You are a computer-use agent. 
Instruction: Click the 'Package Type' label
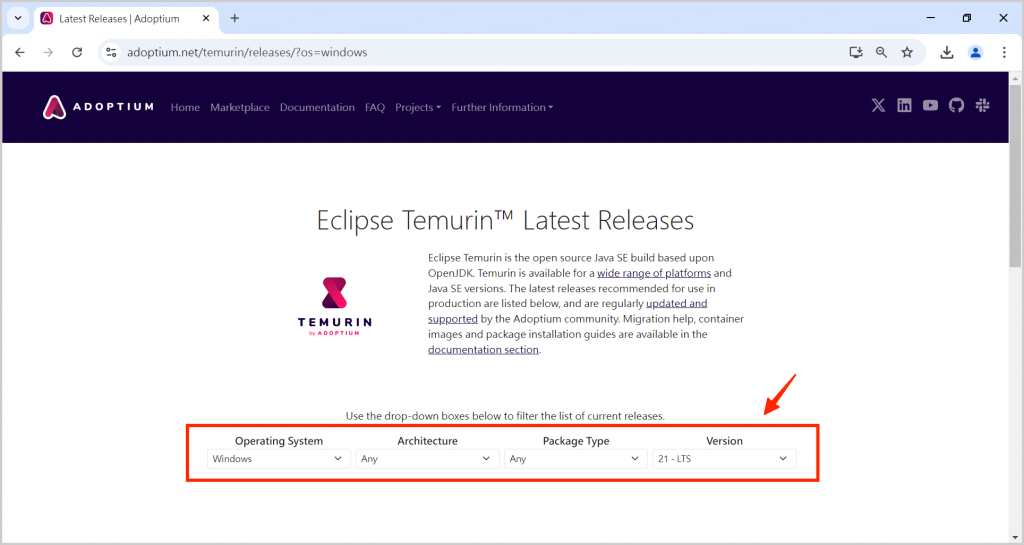pos(576,441)
